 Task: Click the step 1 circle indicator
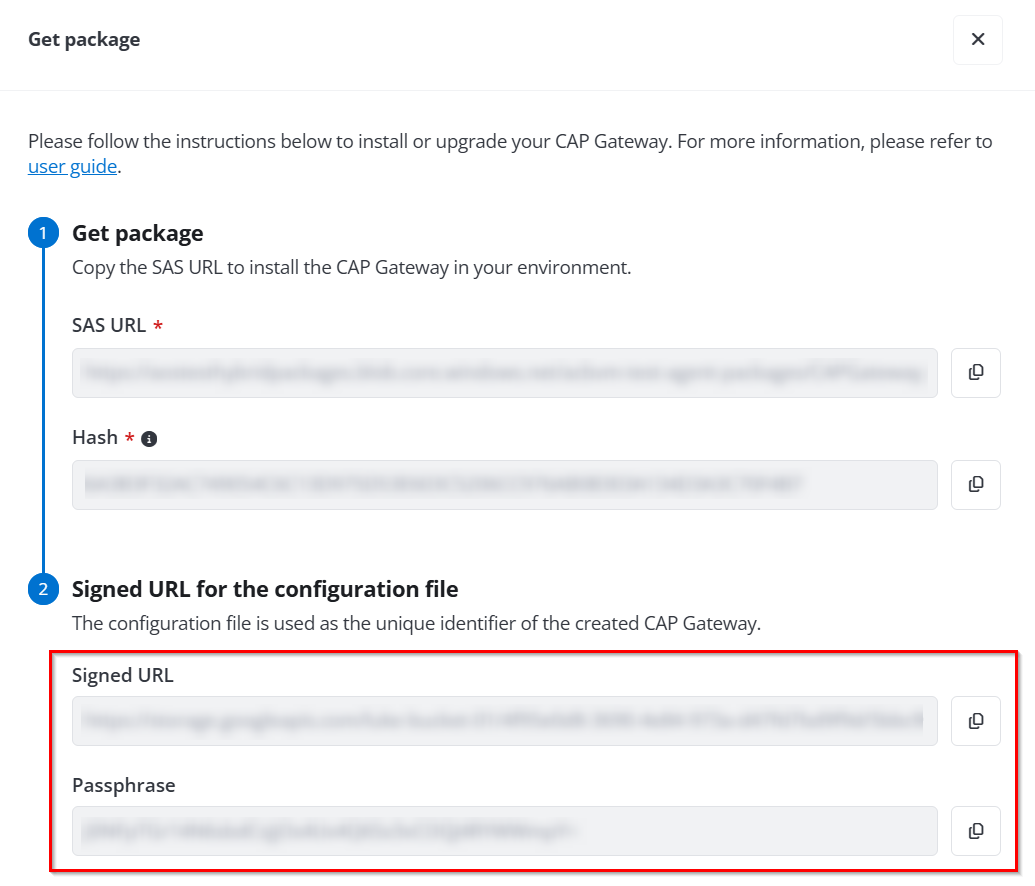click(x=43, y=232)
